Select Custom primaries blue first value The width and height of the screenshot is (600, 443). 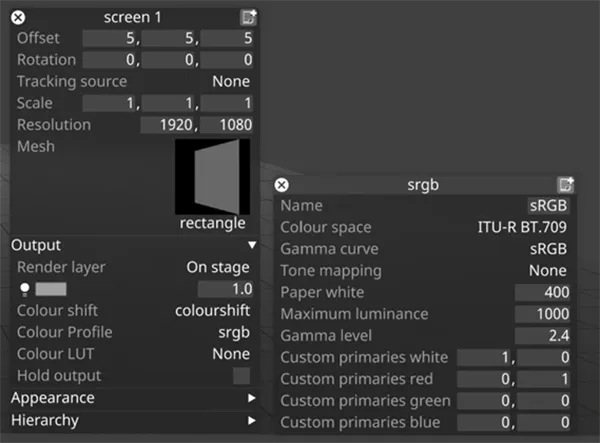486,423
